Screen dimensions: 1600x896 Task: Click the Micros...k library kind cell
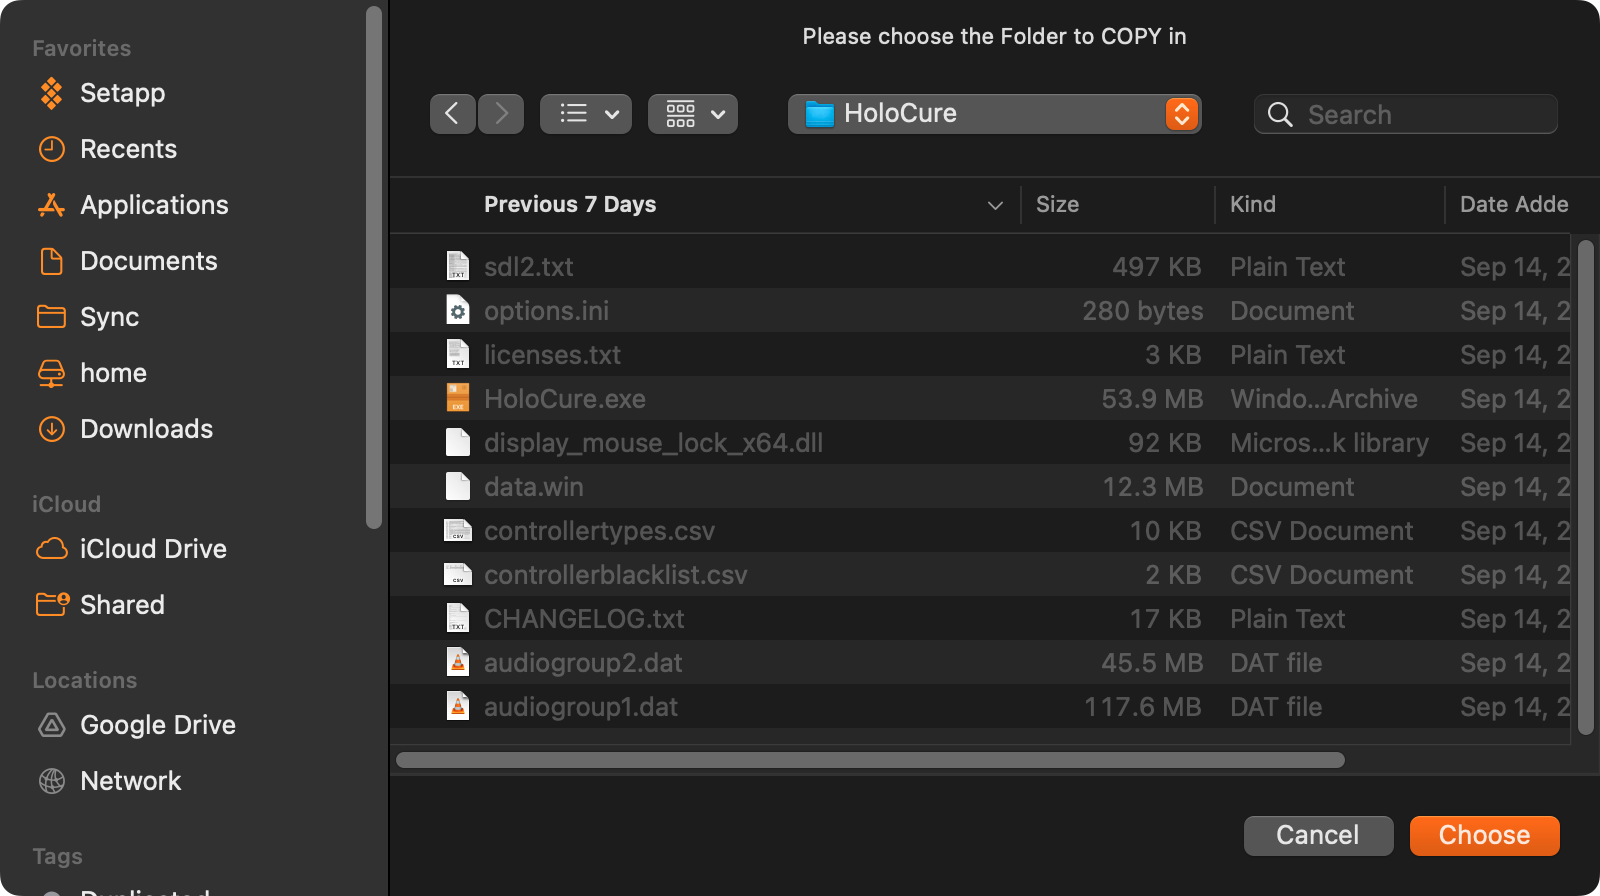1329,443
